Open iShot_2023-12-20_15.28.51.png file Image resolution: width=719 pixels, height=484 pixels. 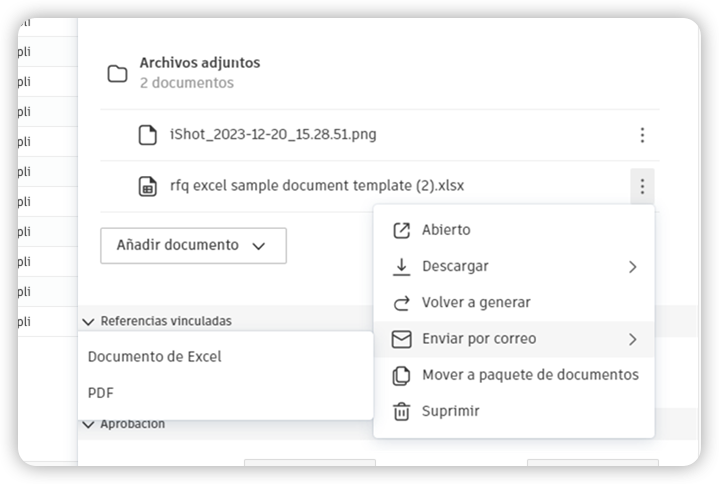pos(273,134)
